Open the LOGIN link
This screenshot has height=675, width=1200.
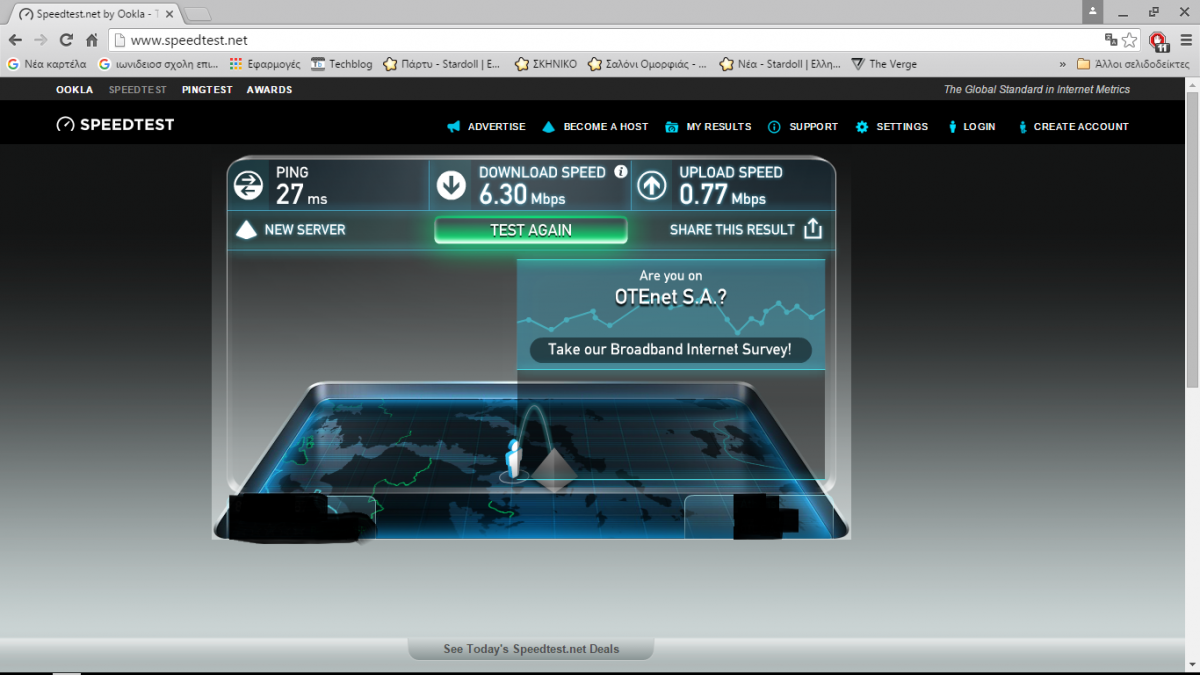(x=980, y=127)
